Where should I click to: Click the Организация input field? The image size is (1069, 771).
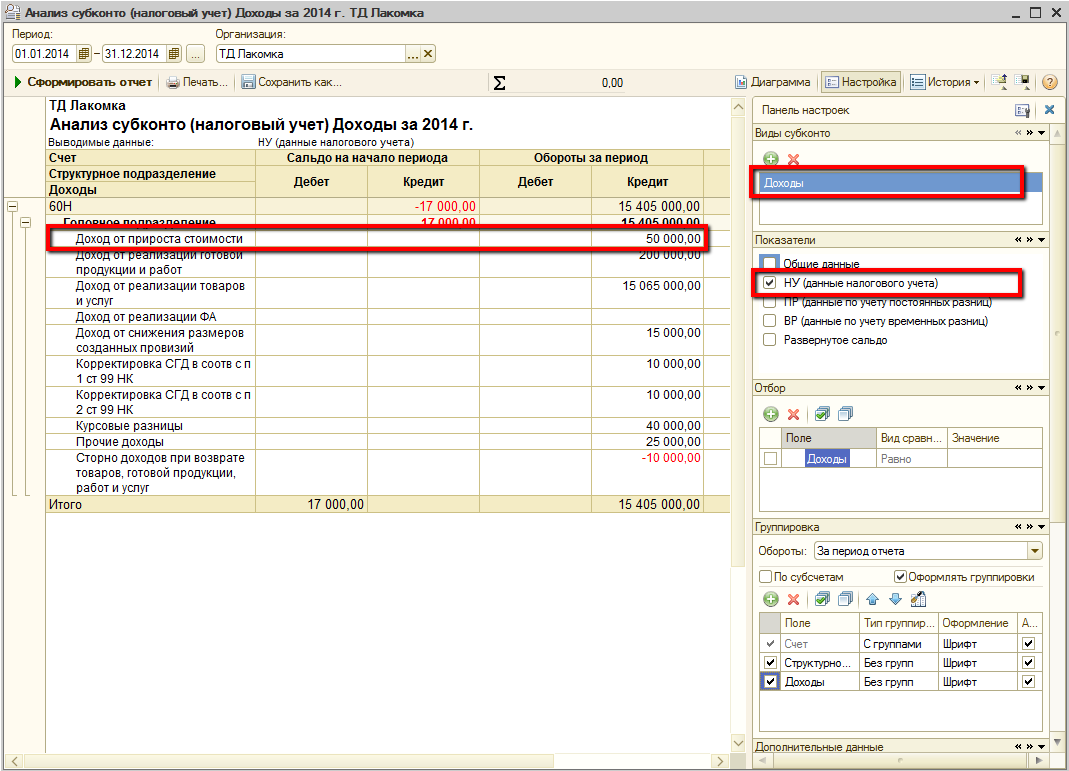[310, 54]
